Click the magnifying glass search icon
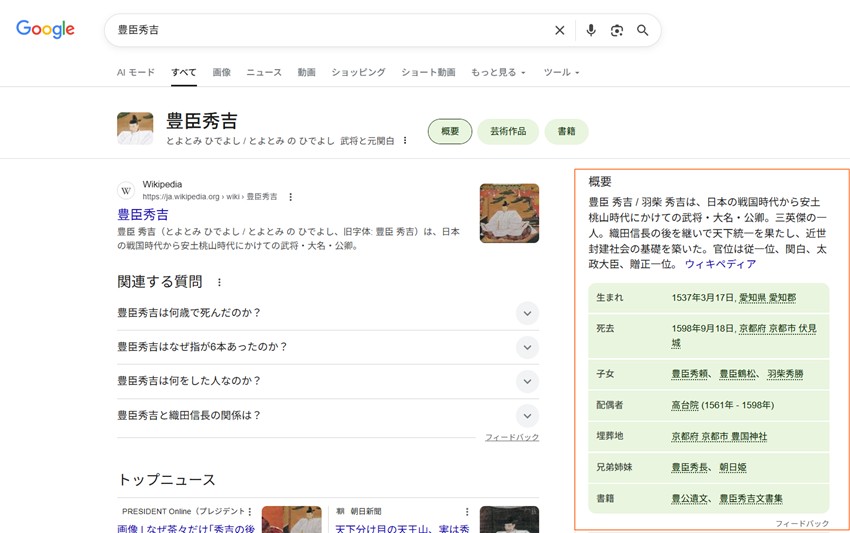 click(x=642, y=30)
